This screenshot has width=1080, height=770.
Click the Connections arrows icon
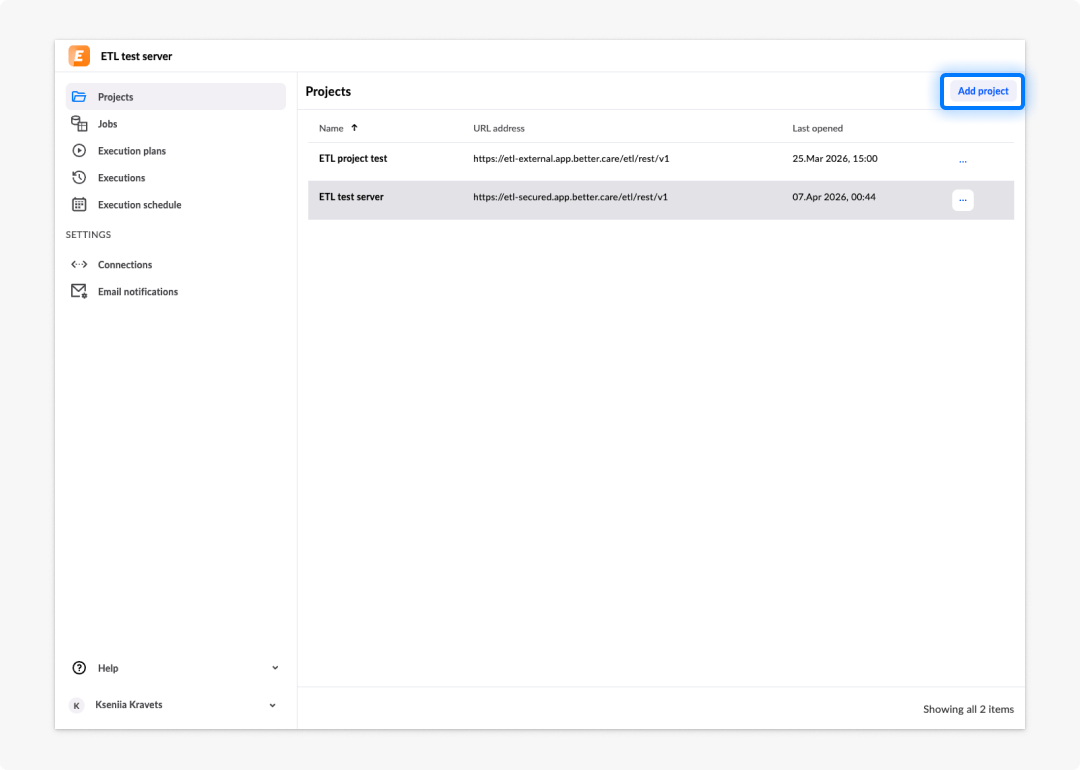[79, 264]
